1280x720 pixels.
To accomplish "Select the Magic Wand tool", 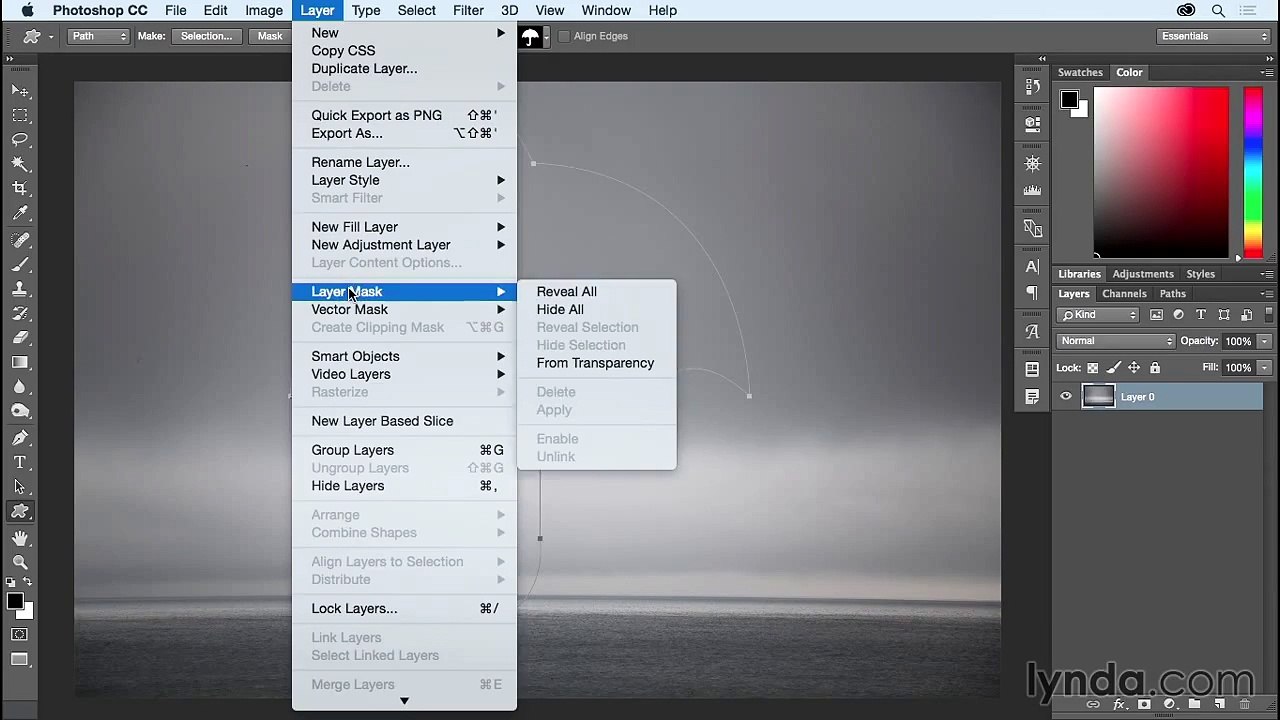I will (x=20, y=163).
